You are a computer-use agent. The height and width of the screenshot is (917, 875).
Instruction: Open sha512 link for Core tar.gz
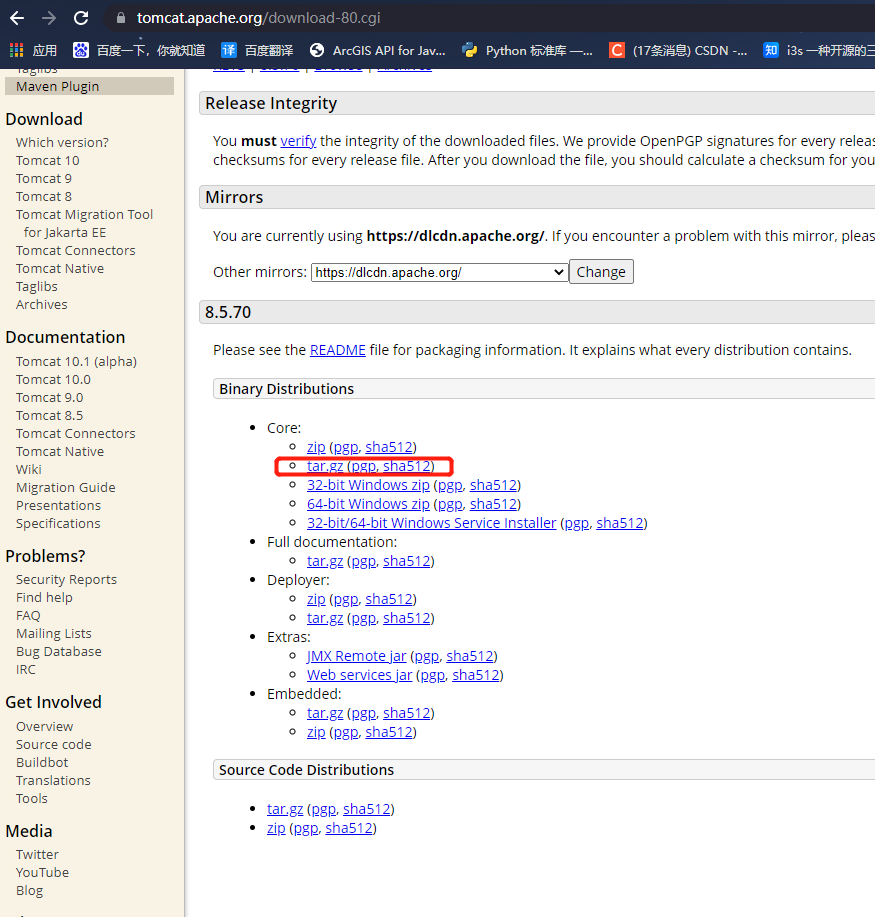[407, 466]
